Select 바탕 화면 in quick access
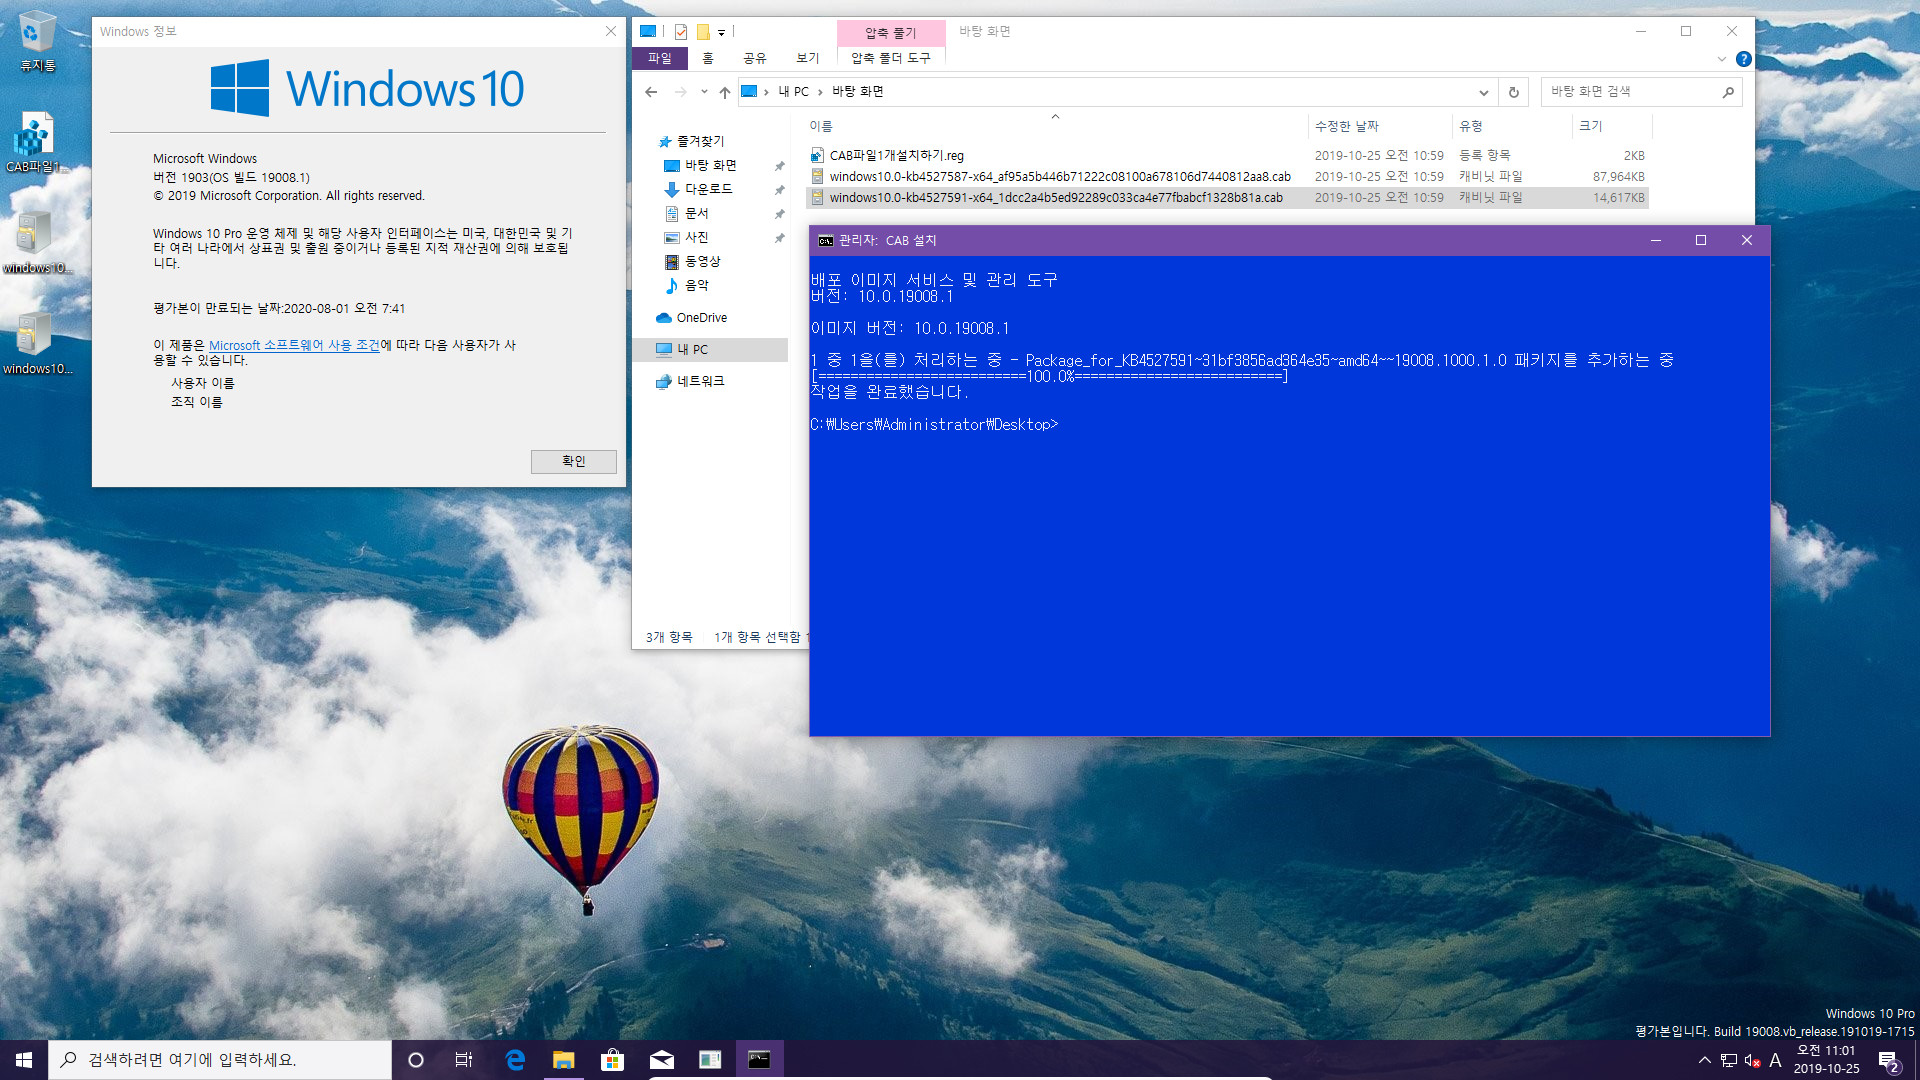 coord(710,165)
